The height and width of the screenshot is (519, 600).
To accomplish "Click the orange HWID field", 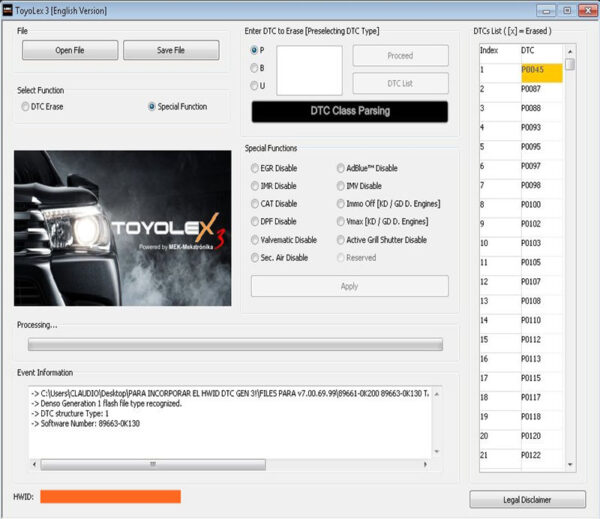I will (x=111, y=497).
